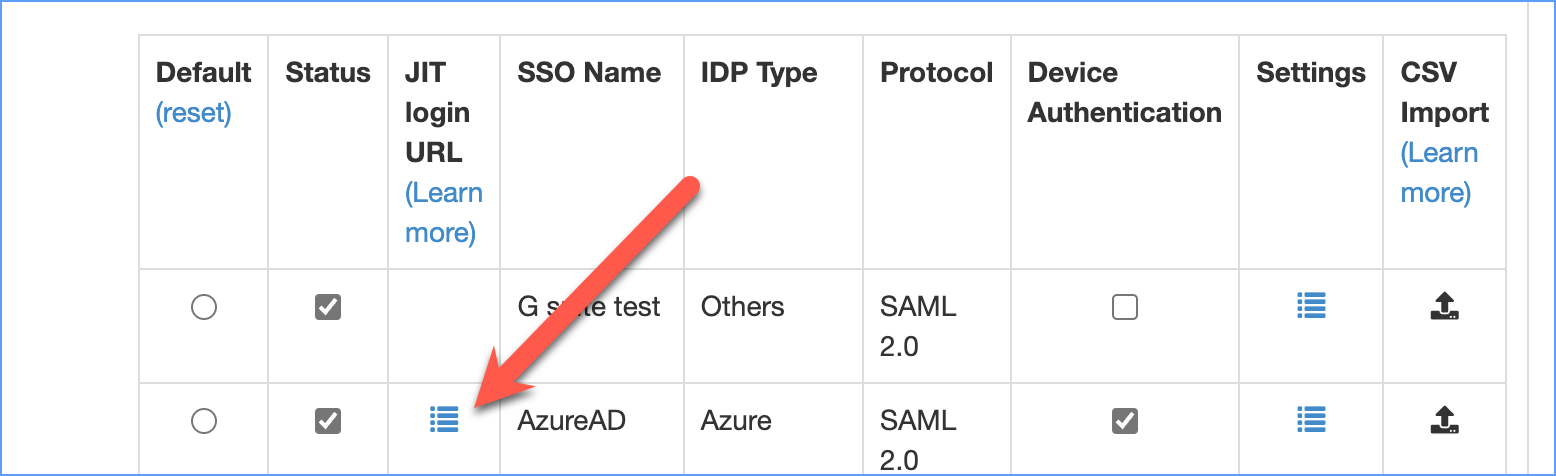This screenshot has height=476, width=1556.
Task: Click the Device Authentication column header
Action: click(1125, 93)
